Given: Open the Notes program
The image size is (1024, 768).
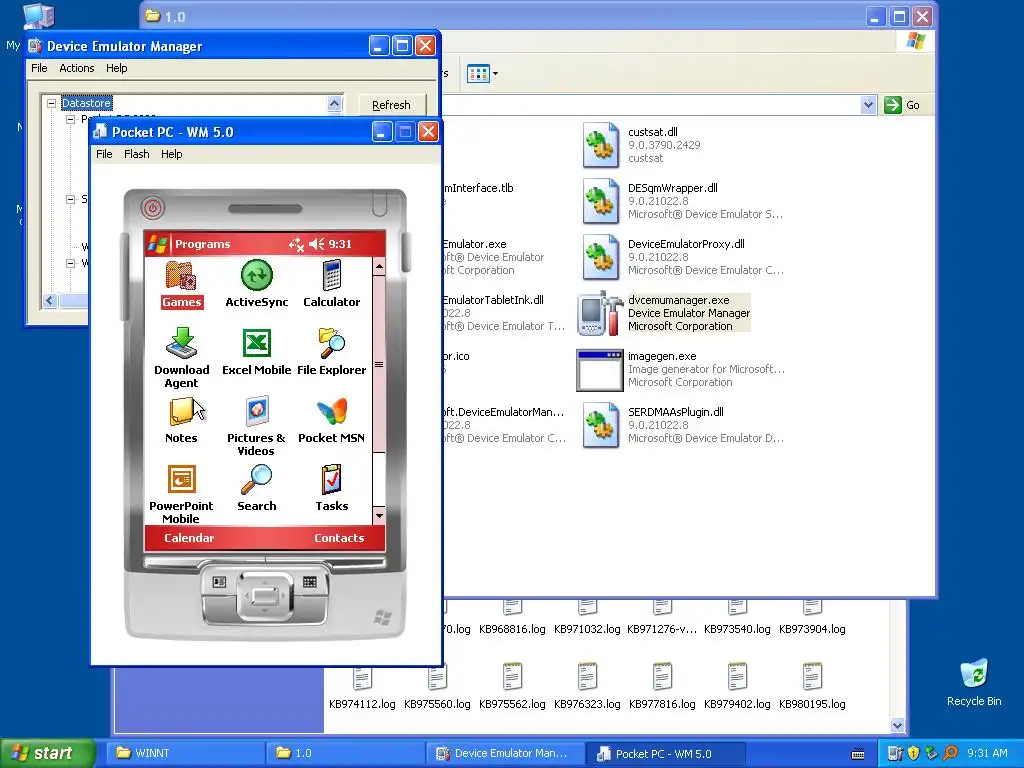Looking at the screenshot, I should (182, 420).
